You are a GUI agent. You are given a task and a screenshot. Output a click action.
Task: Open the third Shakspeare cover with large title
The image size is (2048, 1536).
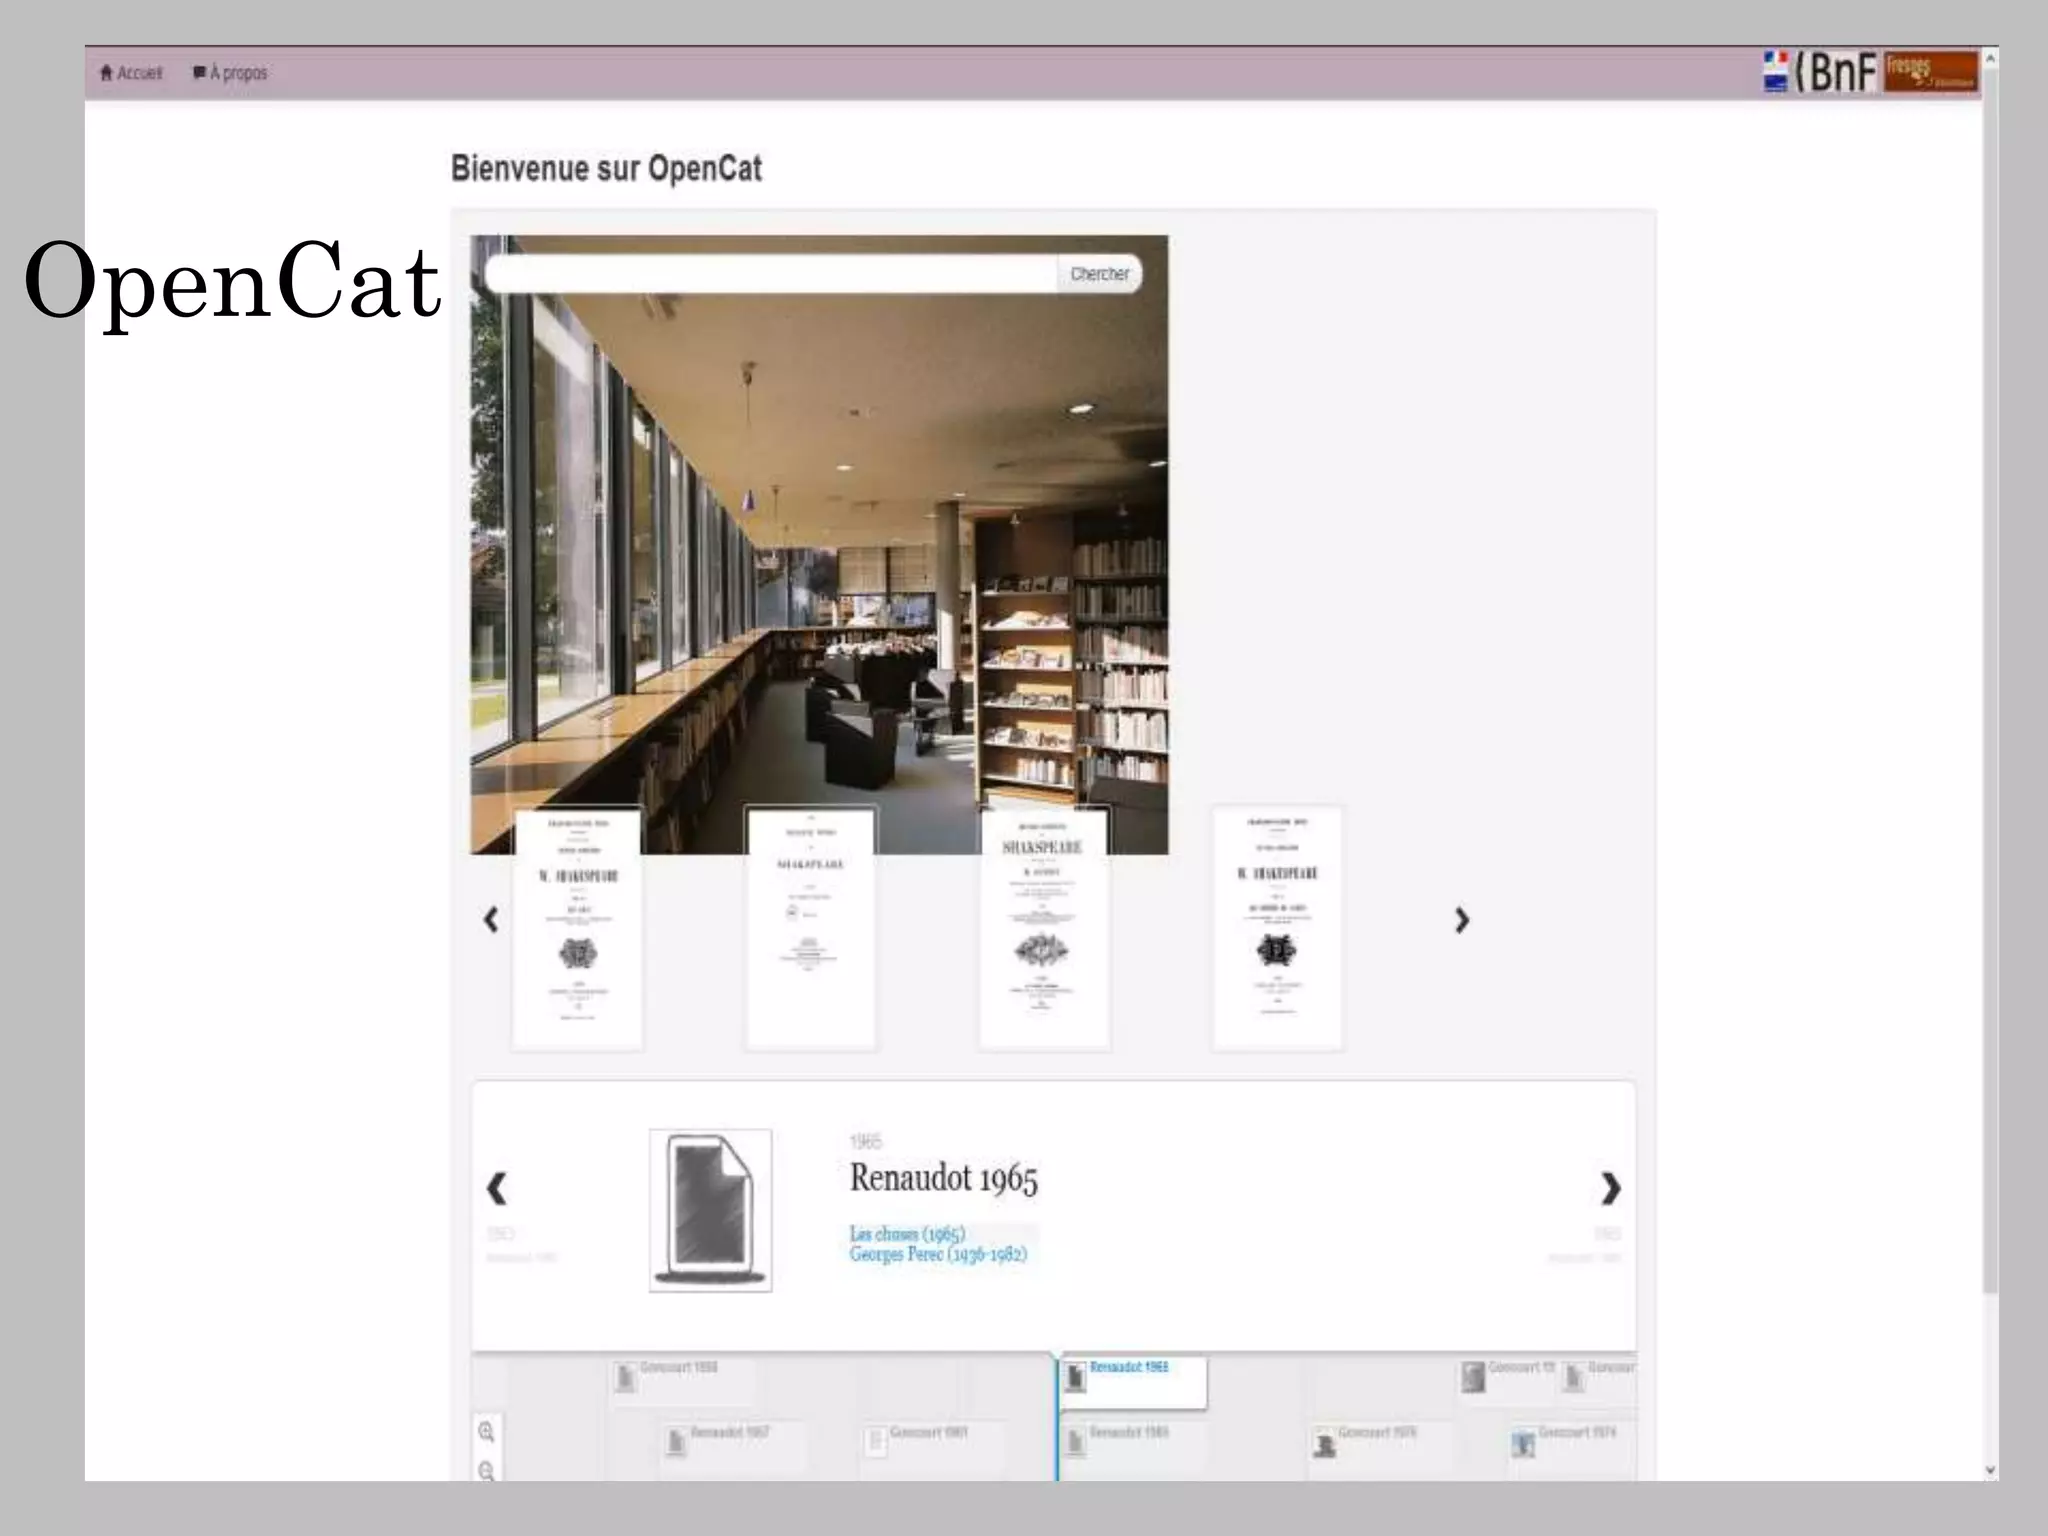1044,928
